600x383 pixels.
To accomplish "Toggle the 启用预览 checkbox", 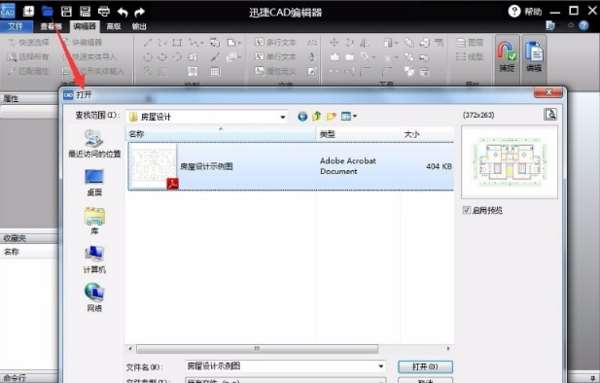I will pos(466,210).
